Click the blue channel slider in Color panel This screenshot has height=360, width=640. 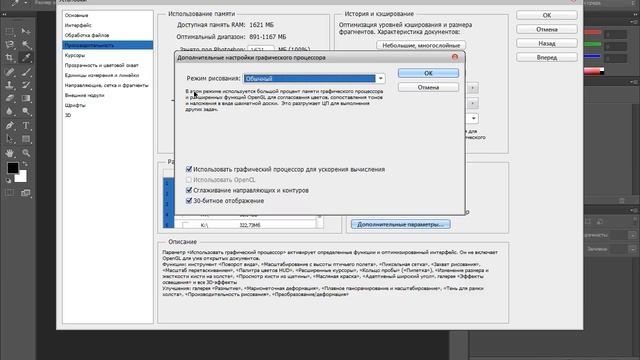click(593, 56)
